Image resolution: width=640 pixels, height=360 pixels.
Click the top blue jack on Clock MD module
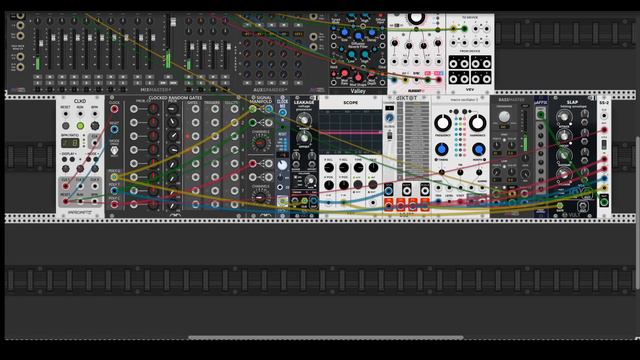(x=282, y=113)
